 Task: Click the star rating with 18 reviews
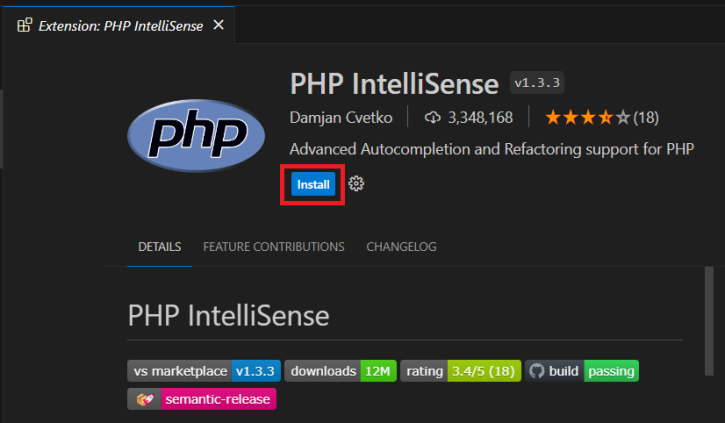pyautogui.click(x=602, y=117)
